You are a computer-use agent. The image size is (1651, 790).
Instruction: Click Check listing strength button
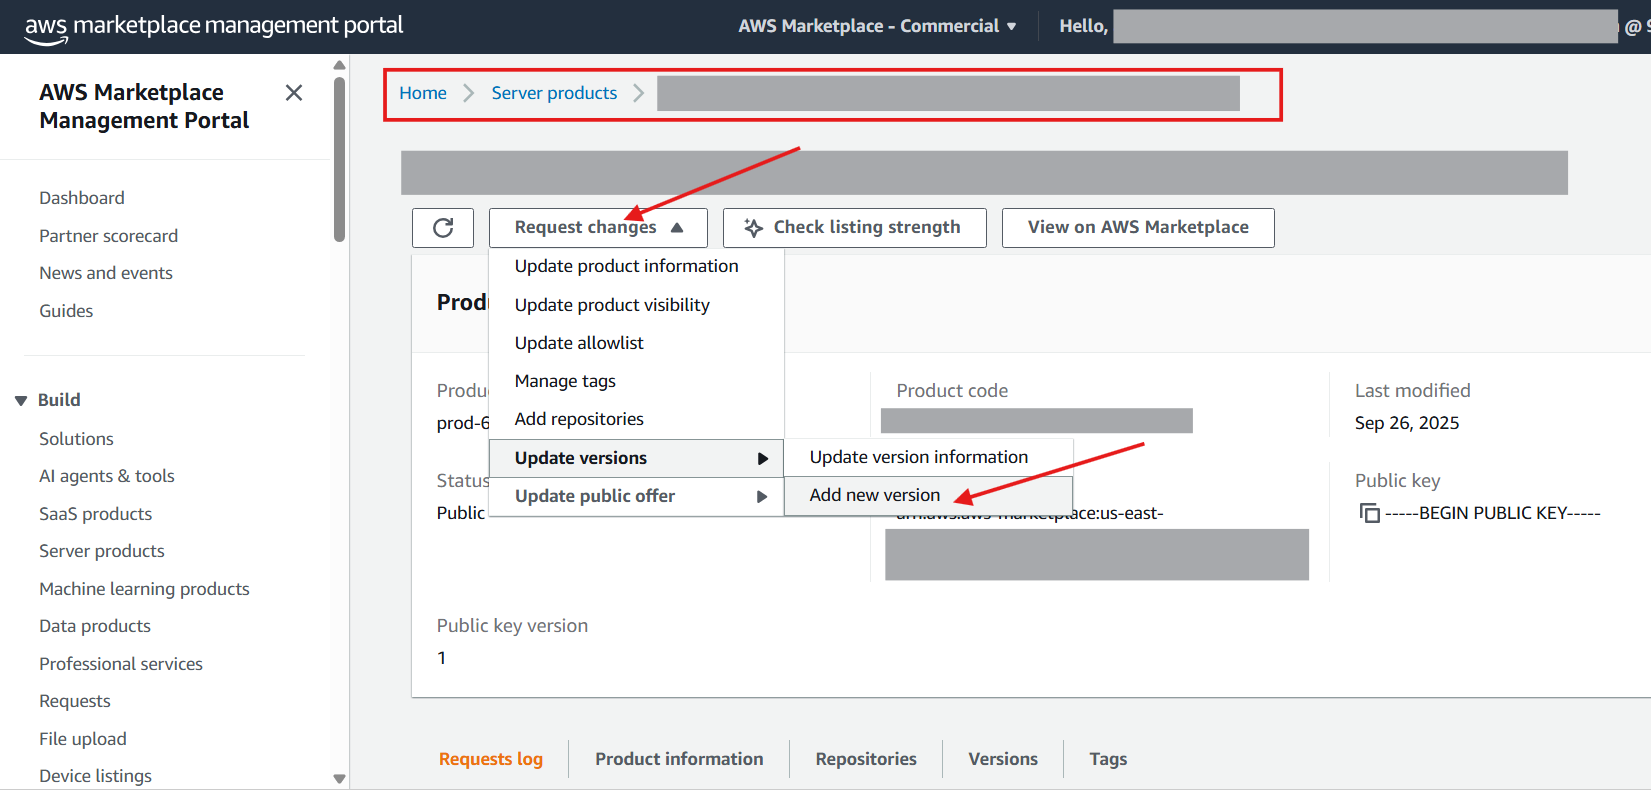click(x=855, y=228)
